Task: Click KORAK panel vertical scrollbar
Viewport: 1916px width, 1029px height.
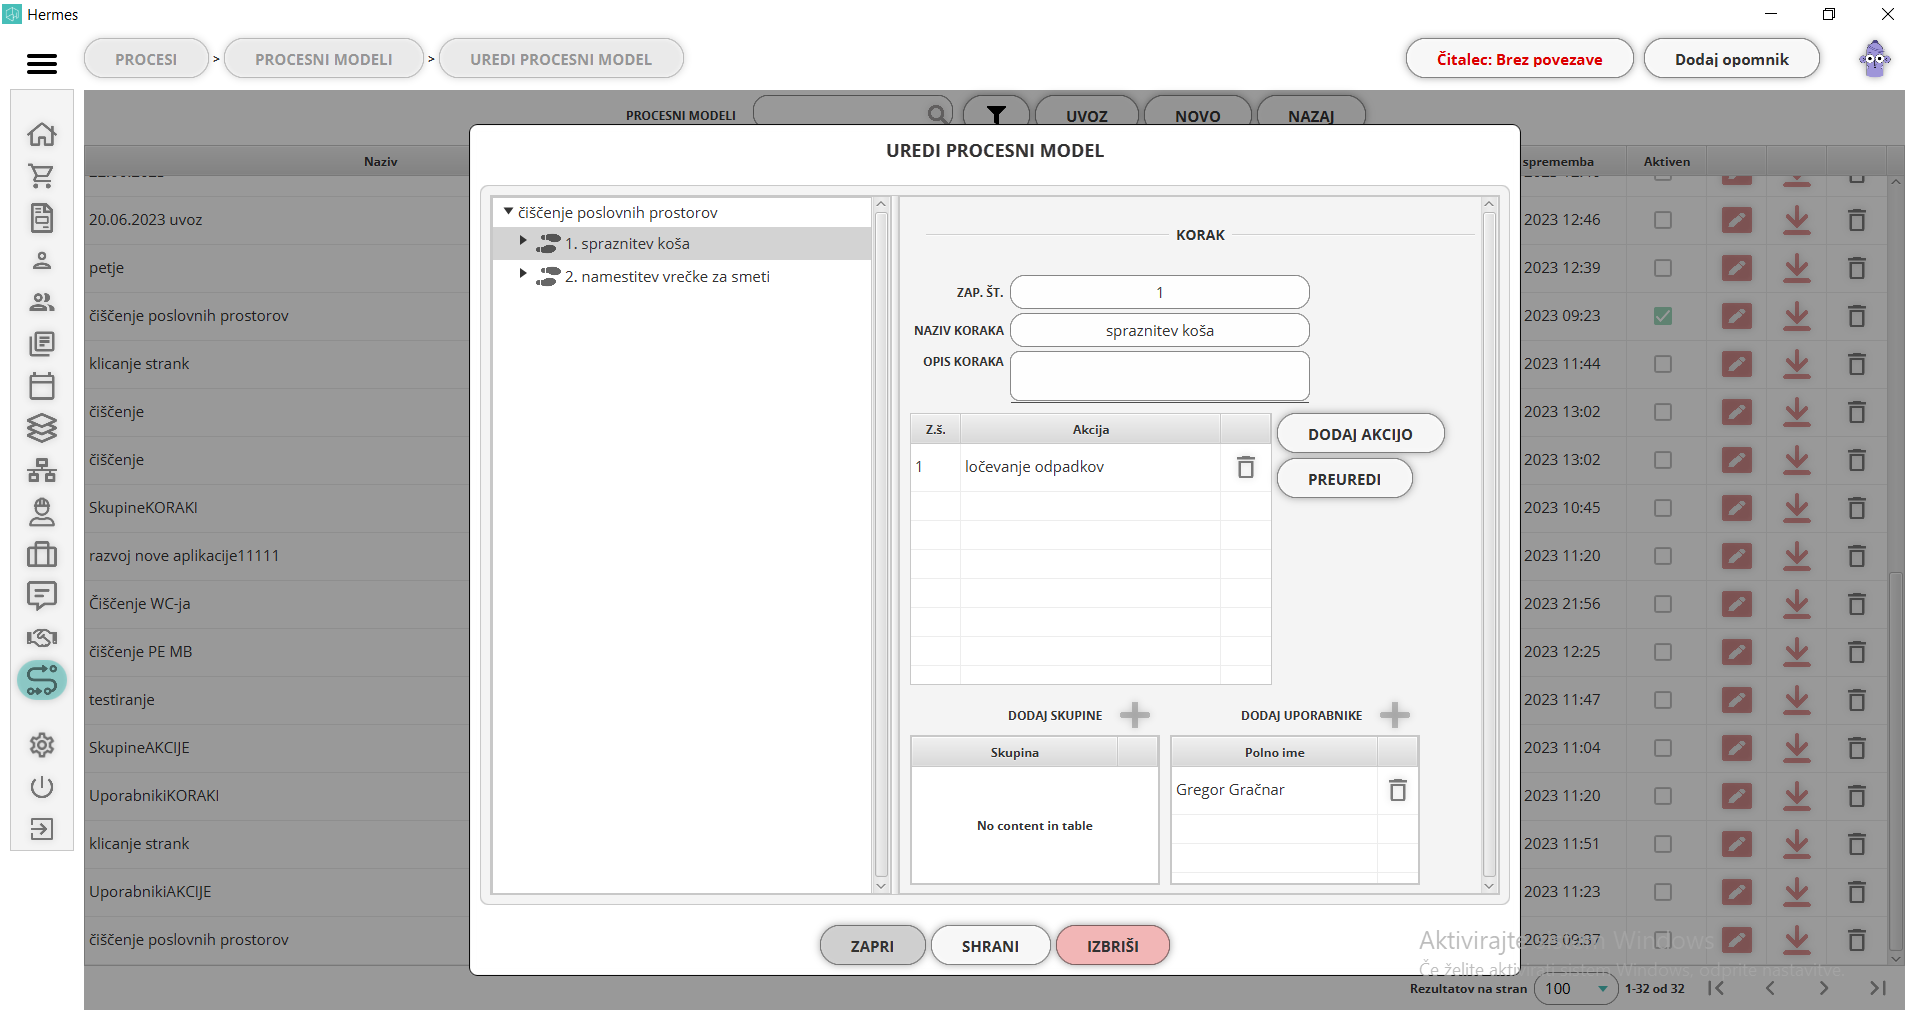Action: pos(1489,545)
